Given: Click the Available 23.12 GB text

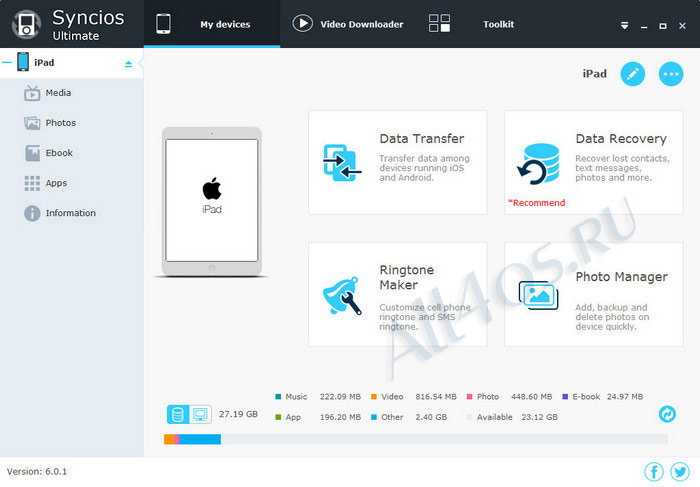Looking at the screenshot, I should (x=517, y=417).
